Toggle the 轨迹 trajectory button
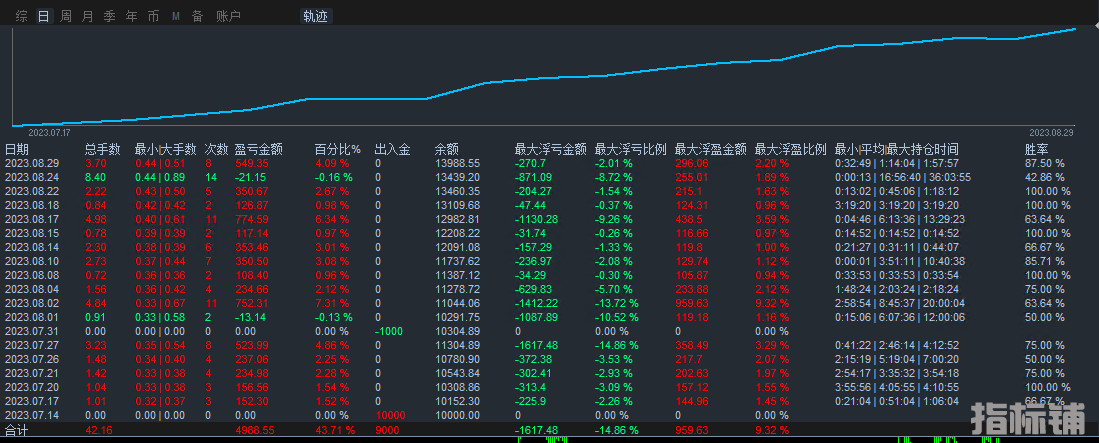The width and height of the screenshot is (1099, 443). point(315,16)
